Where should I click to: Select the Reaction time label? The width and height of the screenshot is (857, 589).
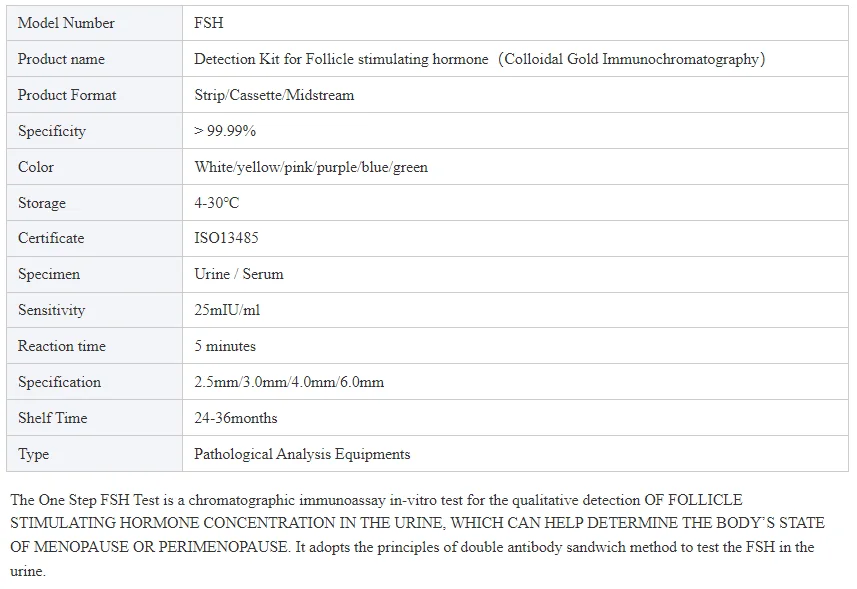pos(62,346)
